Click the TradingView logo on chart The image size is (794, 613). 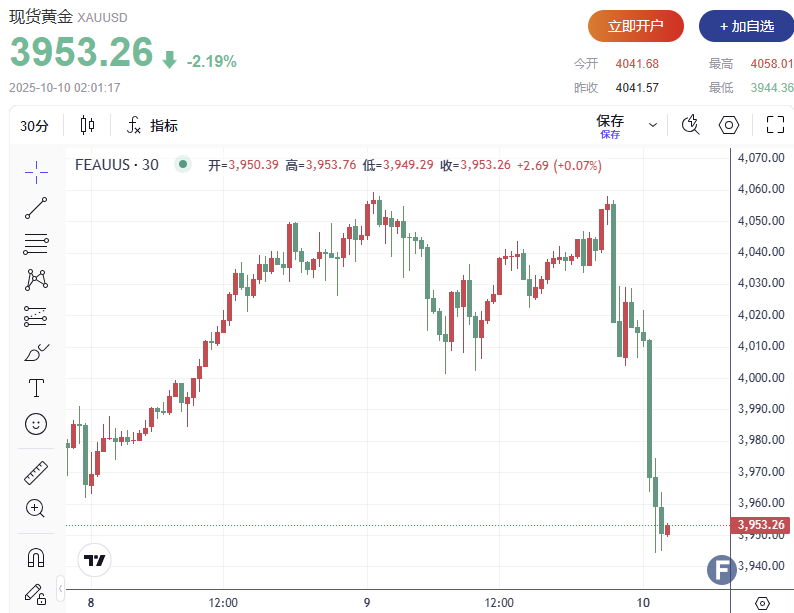click(x=95, y=560)
